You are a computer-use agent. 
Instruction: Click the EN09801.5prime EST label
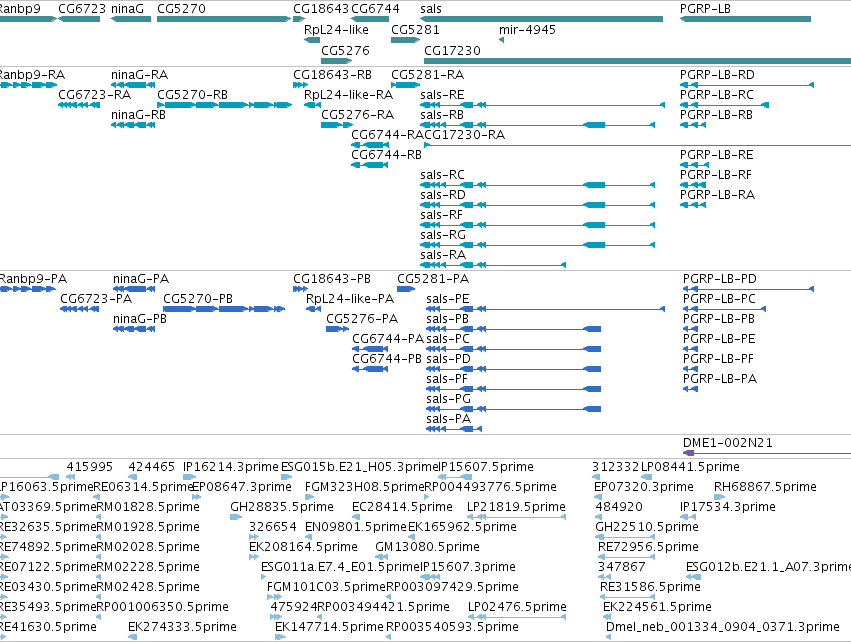355,527
